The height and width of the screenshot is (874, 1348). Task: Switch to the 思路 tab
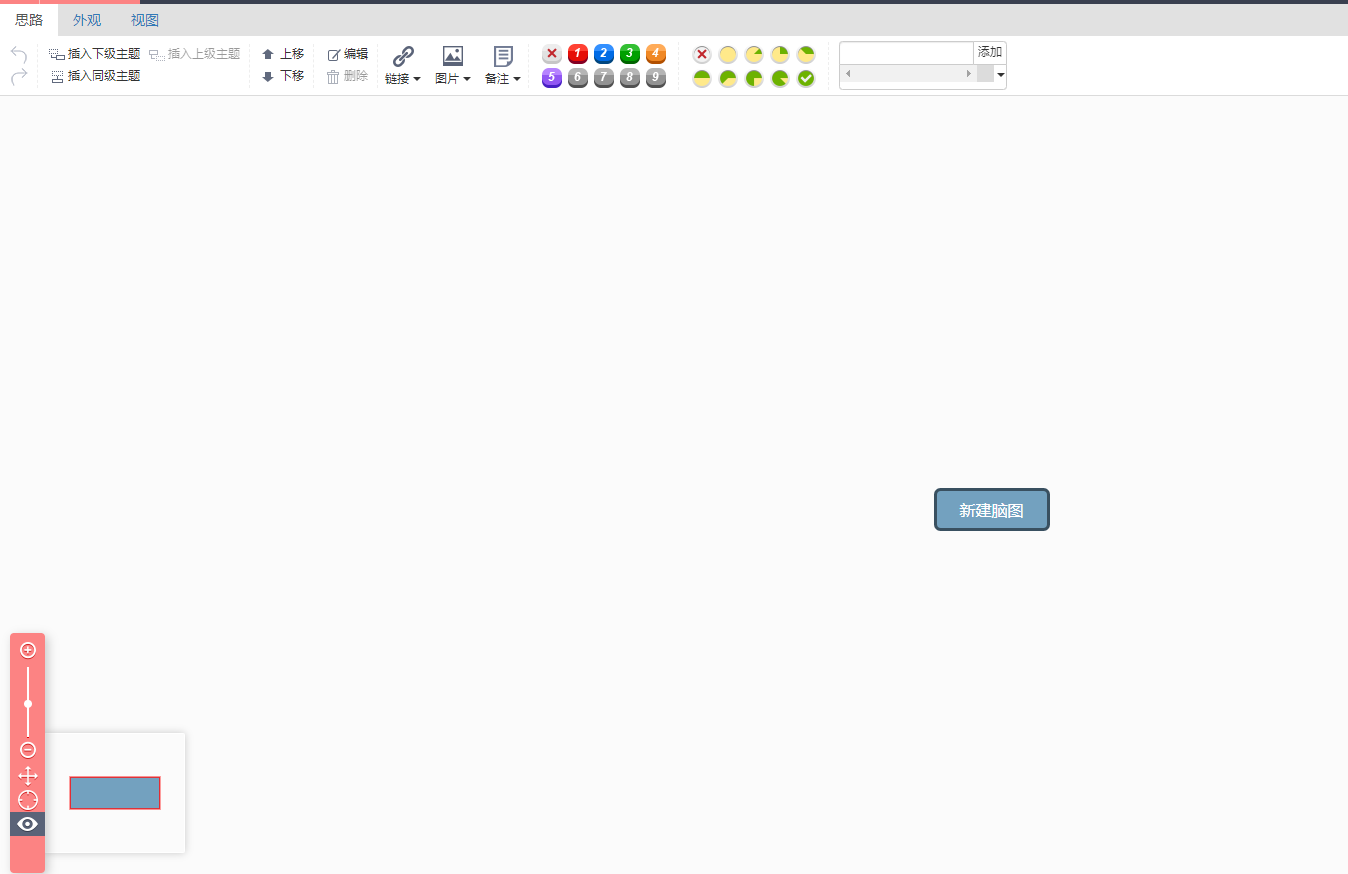(x=29, y=20)
